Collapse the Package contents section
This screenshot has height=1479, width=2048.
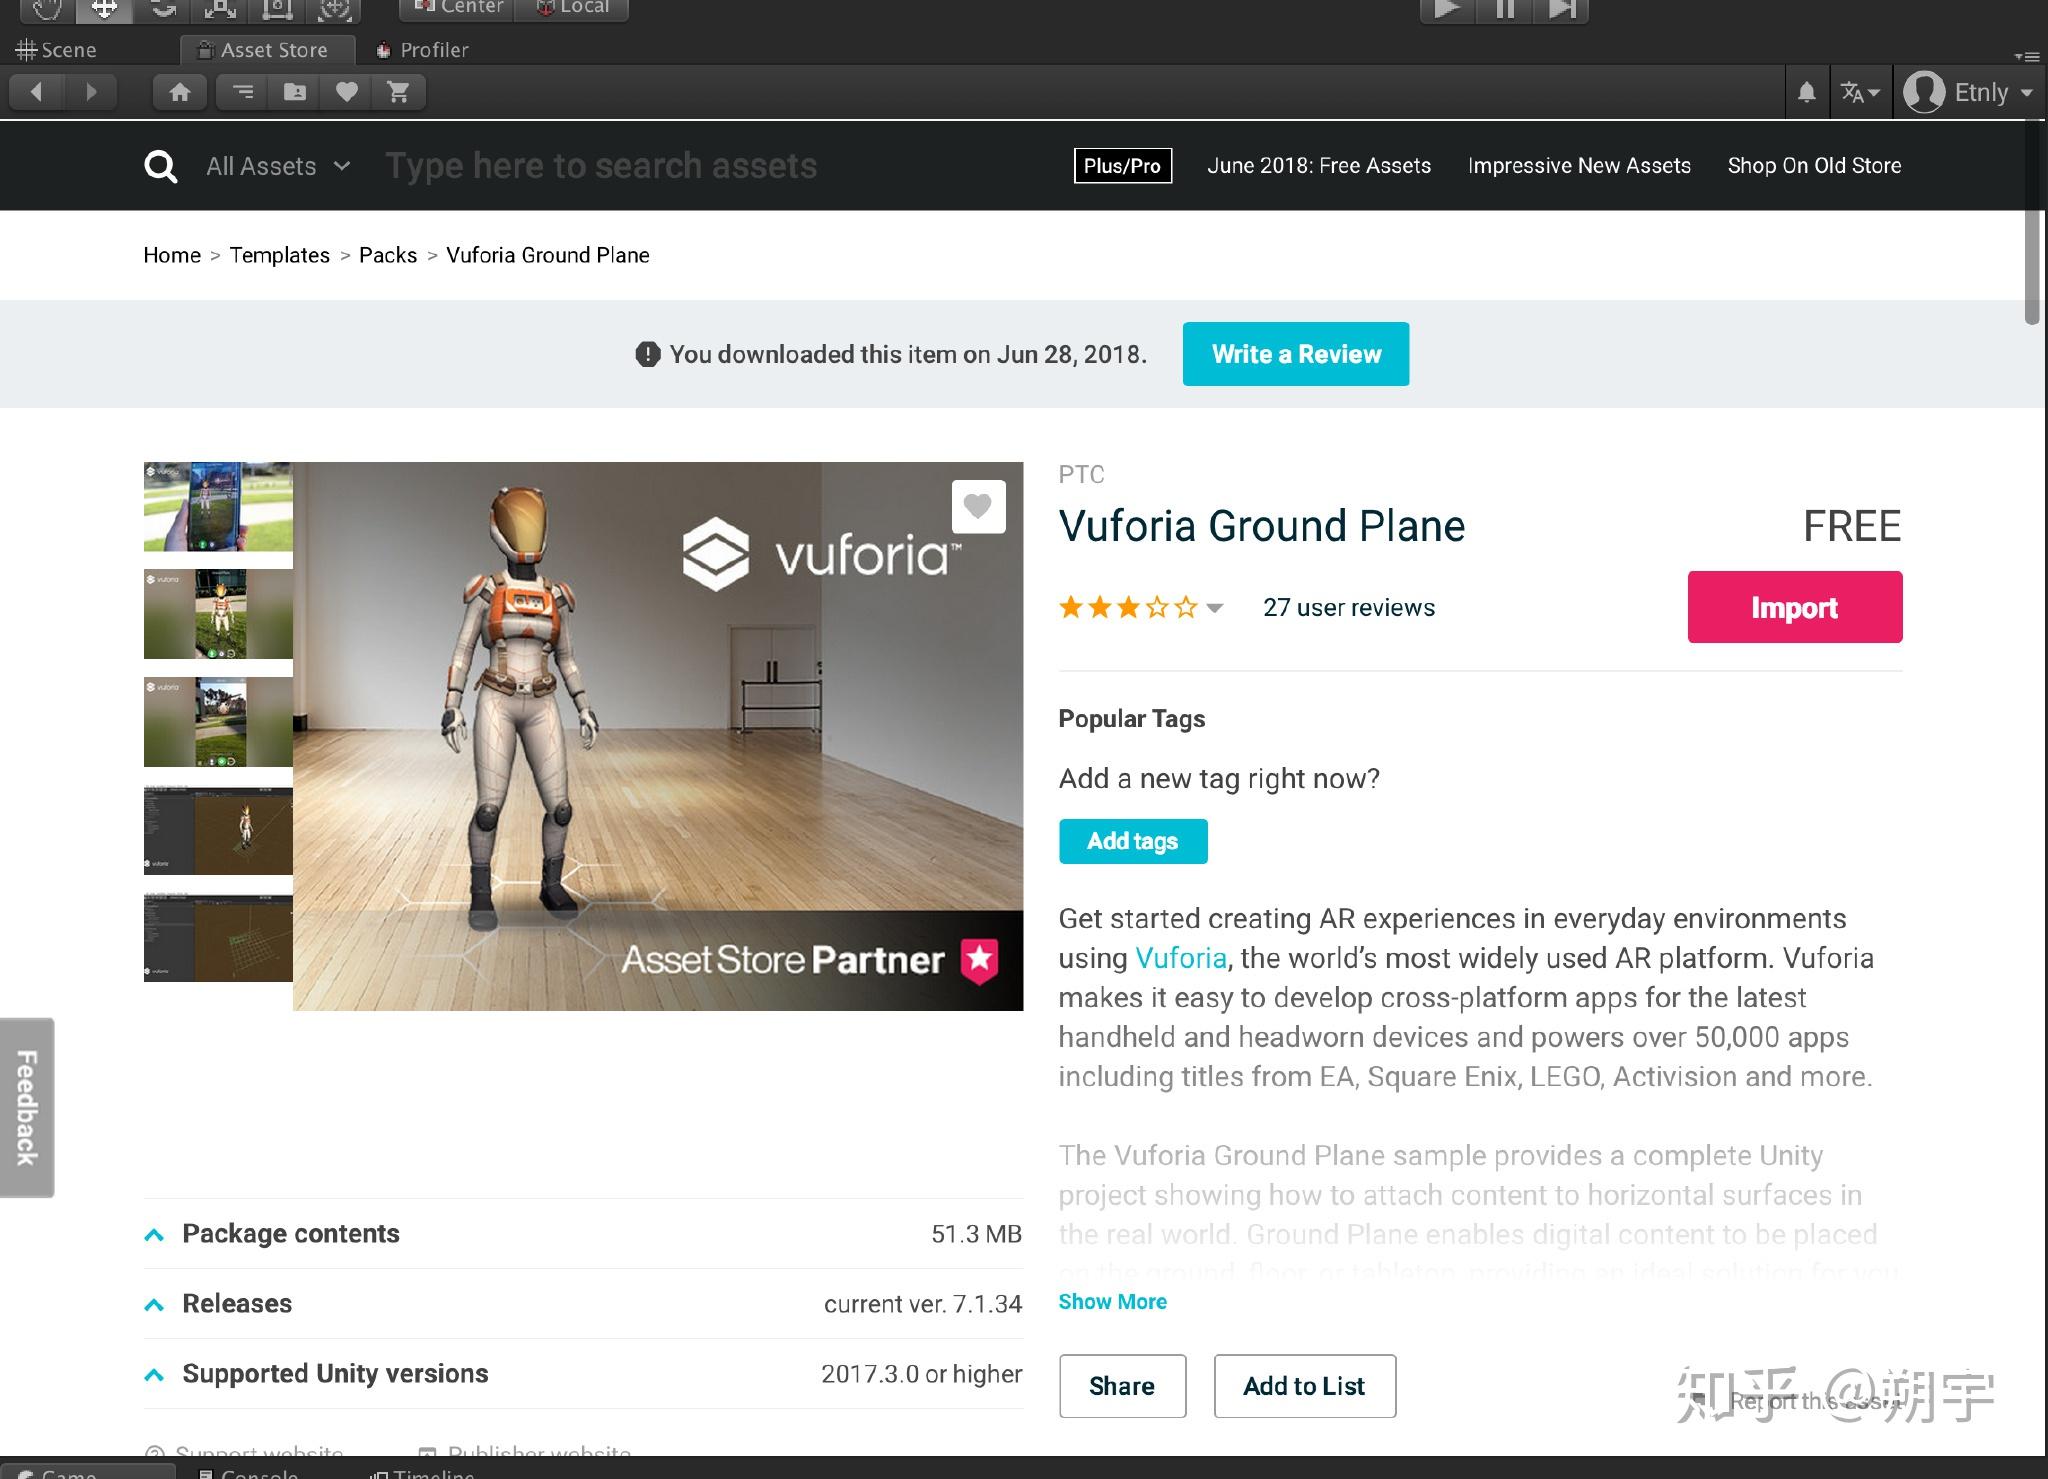154,1235
